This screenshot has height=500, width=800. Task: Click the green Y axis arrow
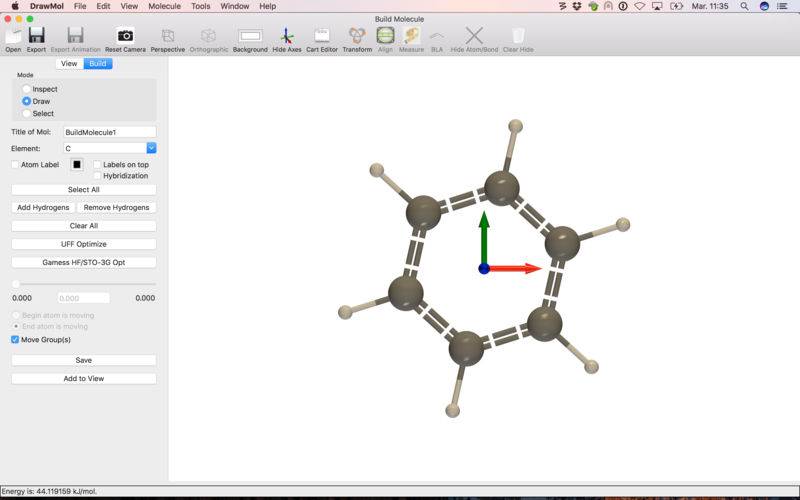[484, 238]
